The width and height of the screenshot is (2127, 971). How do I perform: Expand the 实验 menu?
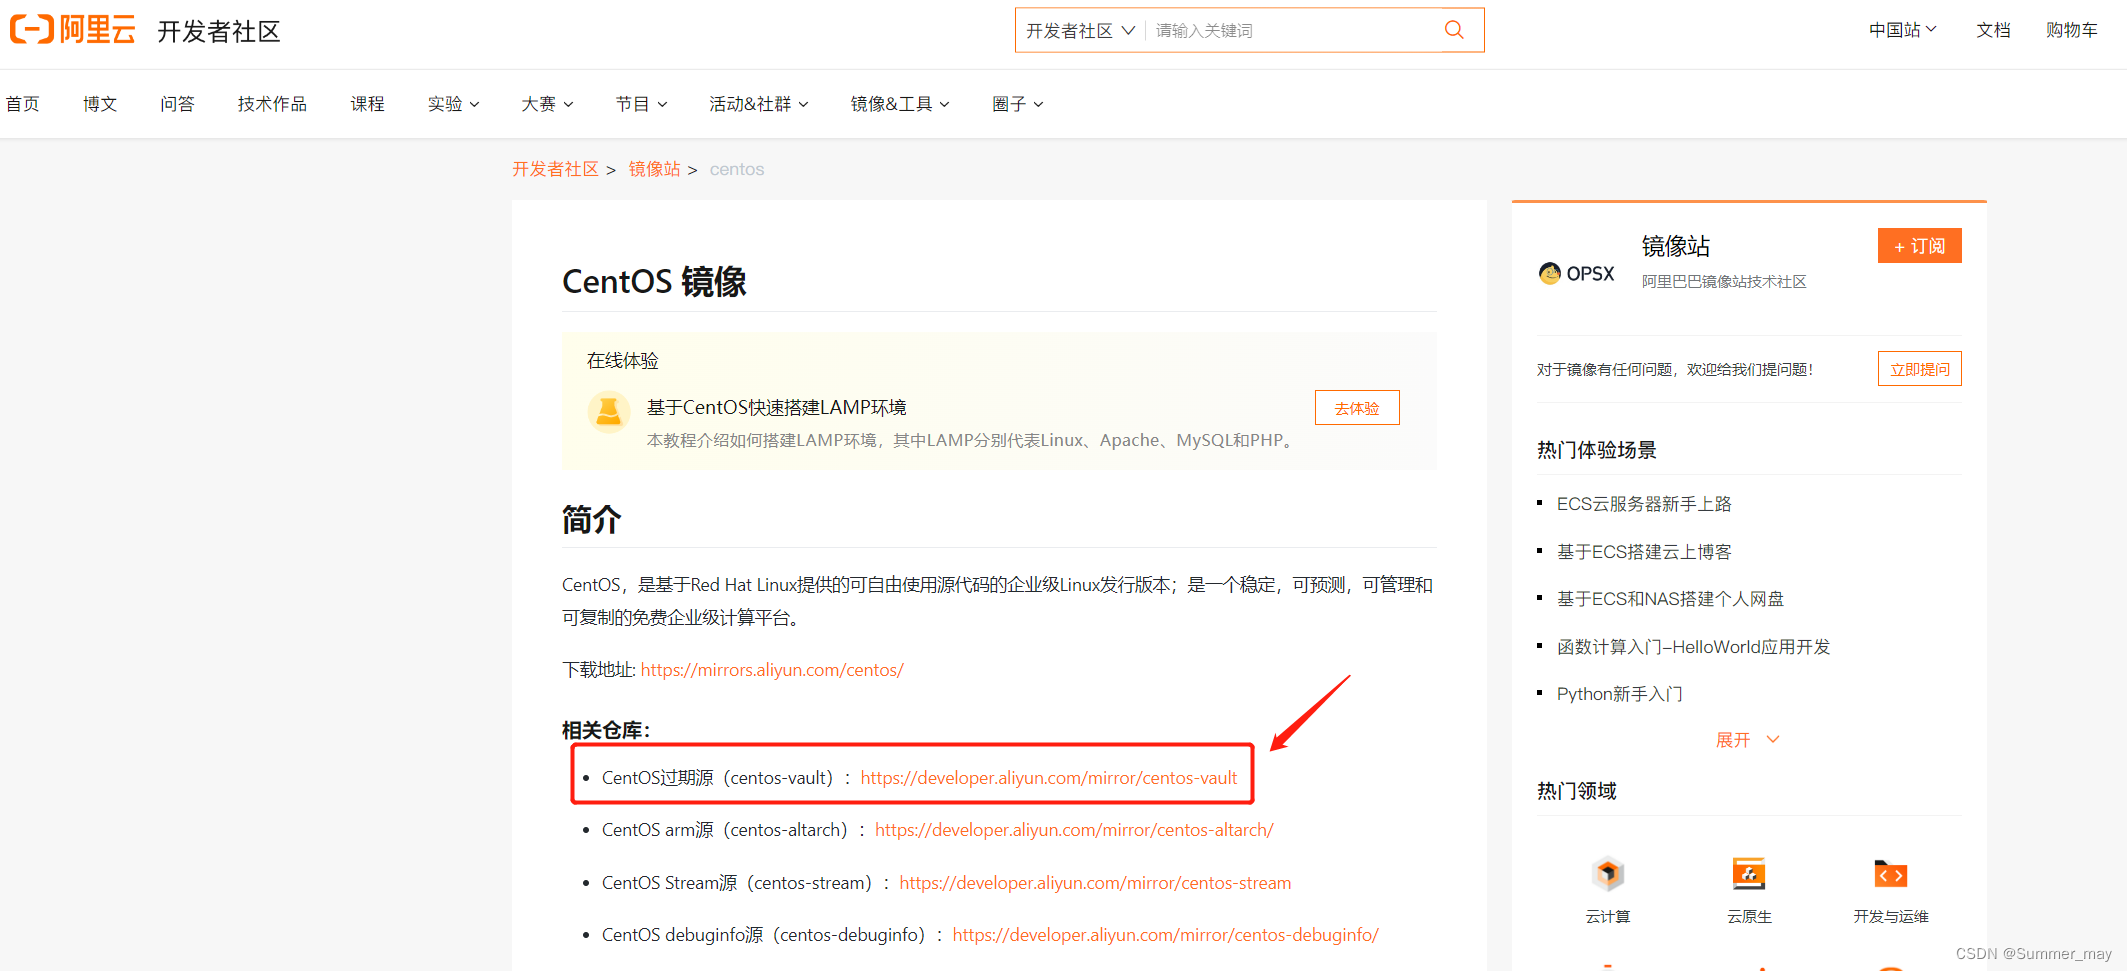(453, 104)
